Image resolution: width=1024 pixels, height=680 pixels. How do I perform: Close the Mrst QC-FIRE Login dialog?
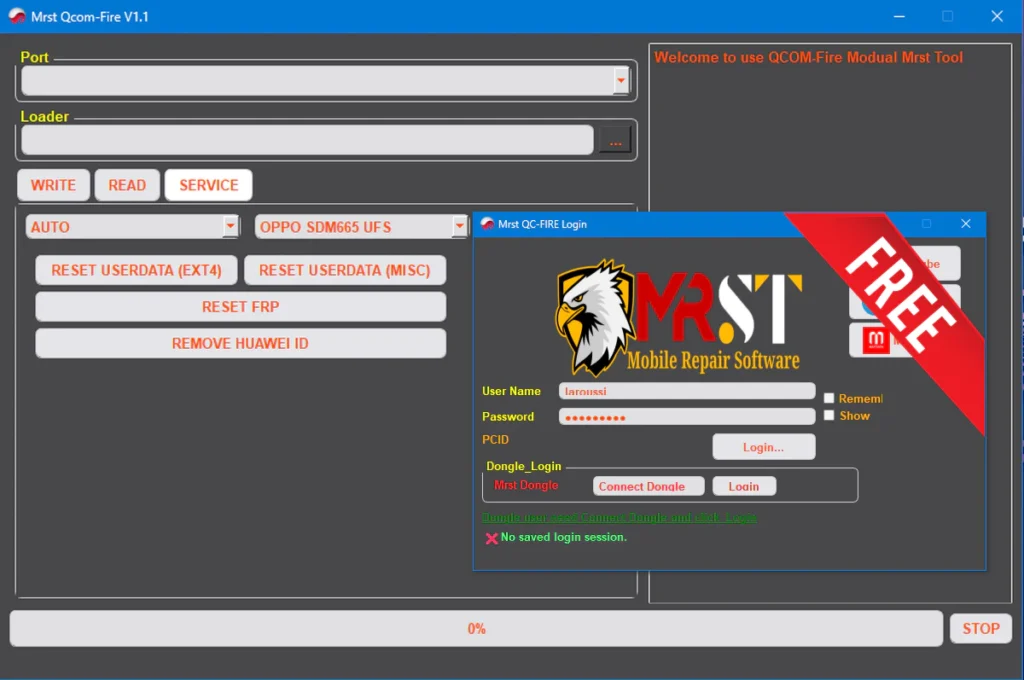tap(965, 224)
